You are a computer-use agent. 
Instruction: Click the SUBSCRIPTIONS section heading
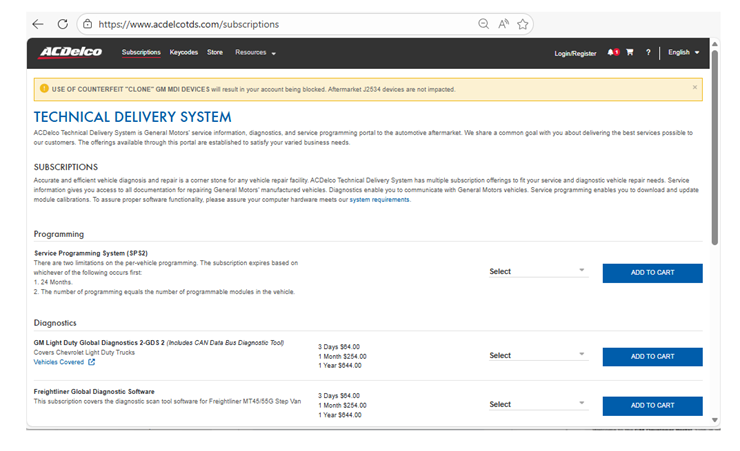(x=66, y=167)
